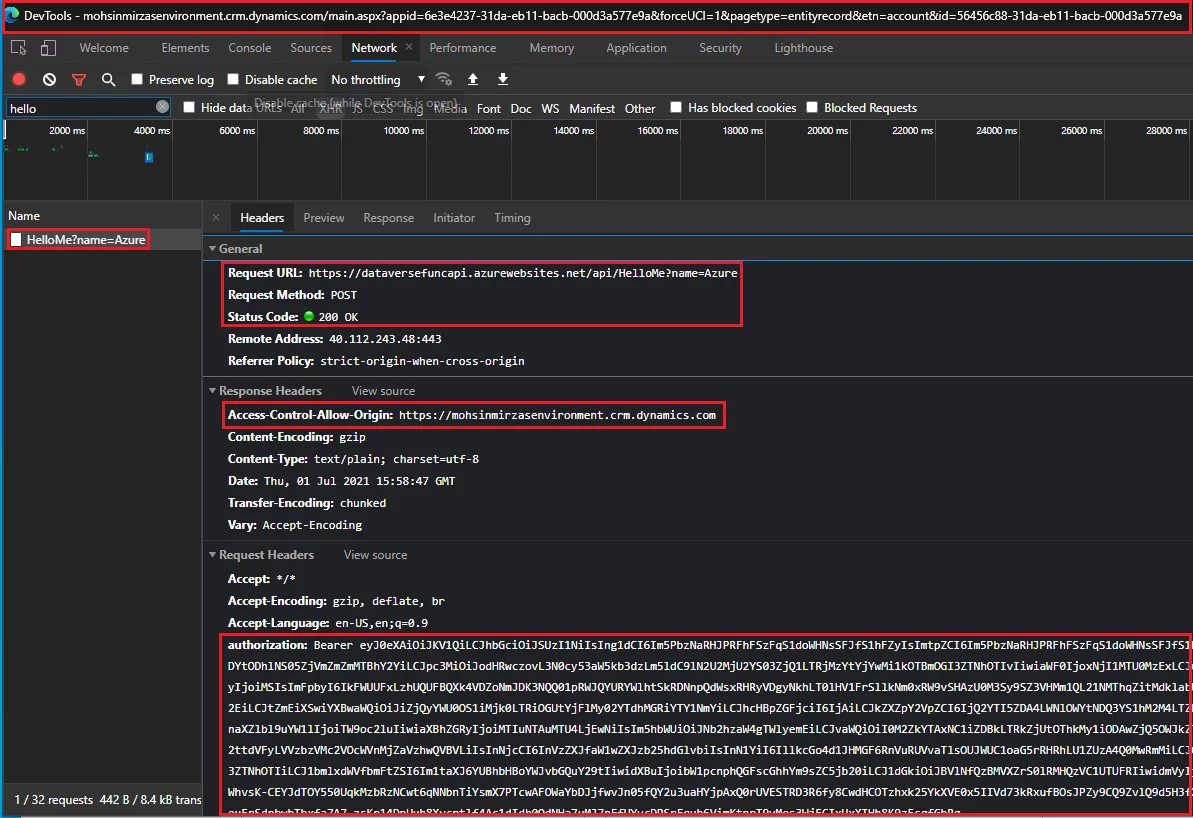Open the Security tab

pyautogui.click(x=720, y=47)
